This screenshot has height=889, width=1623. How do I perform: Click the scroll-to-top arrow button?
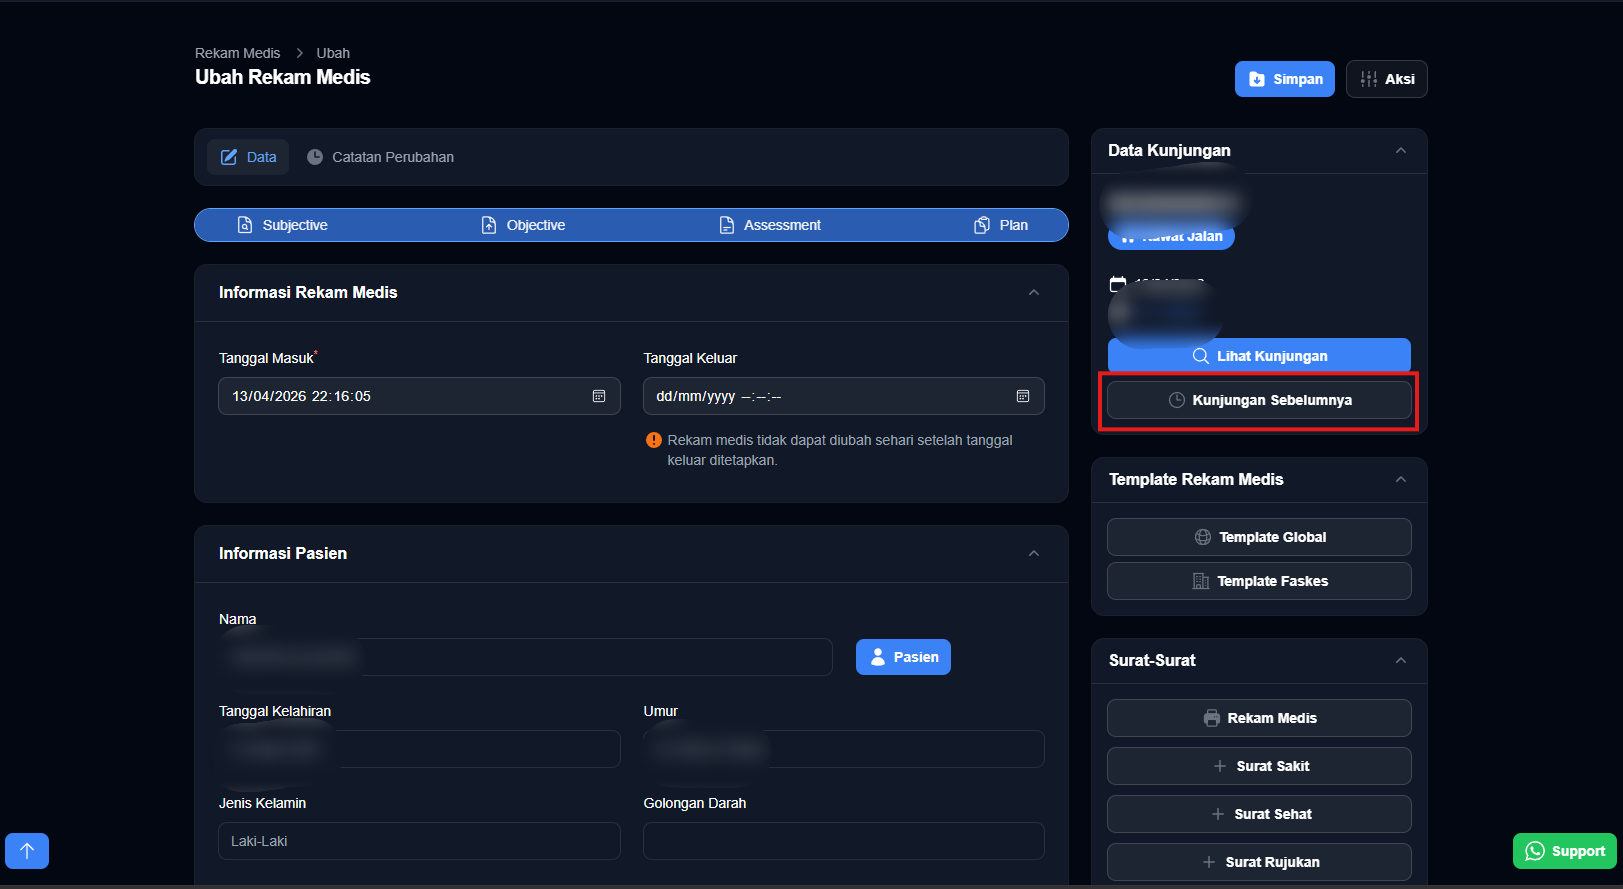click(x=27, y=851)
